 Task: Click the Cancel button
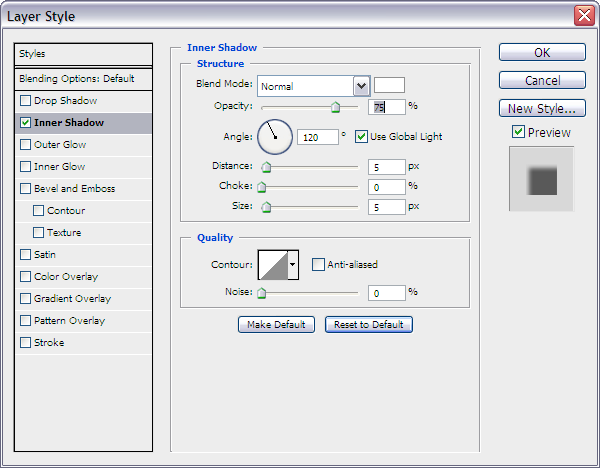tap(542, 80)
